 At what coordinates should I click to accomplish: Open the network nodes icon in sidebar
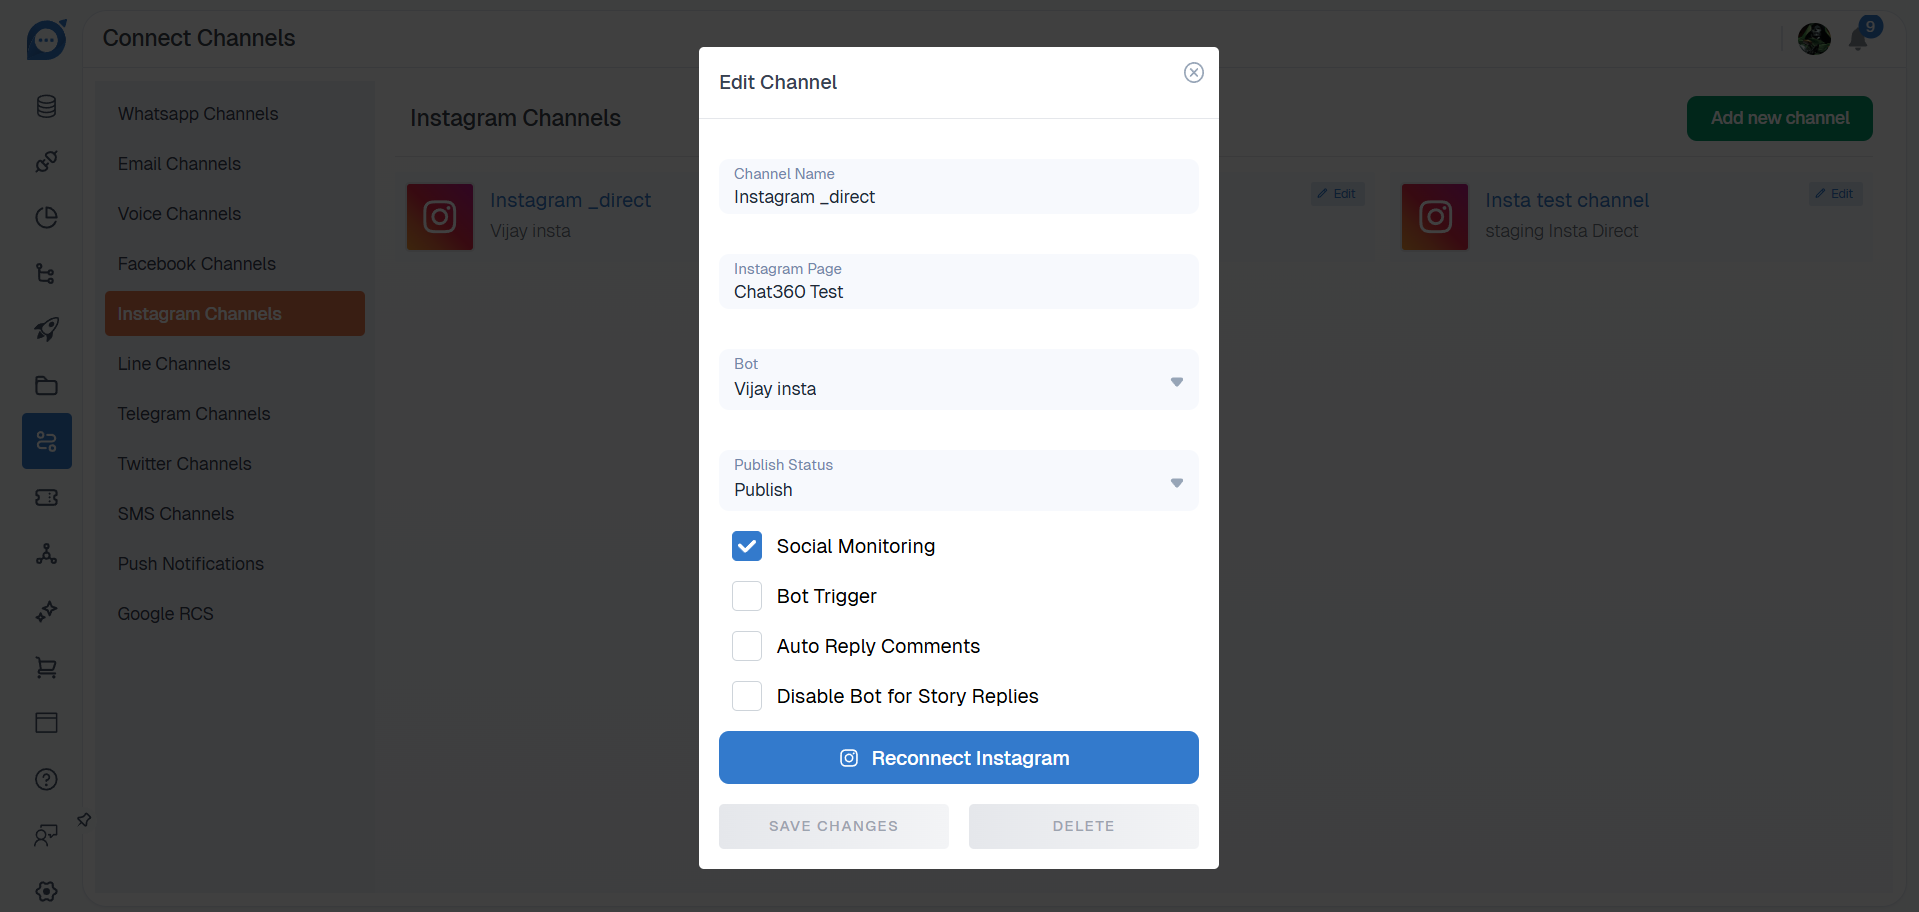[46, 553]
